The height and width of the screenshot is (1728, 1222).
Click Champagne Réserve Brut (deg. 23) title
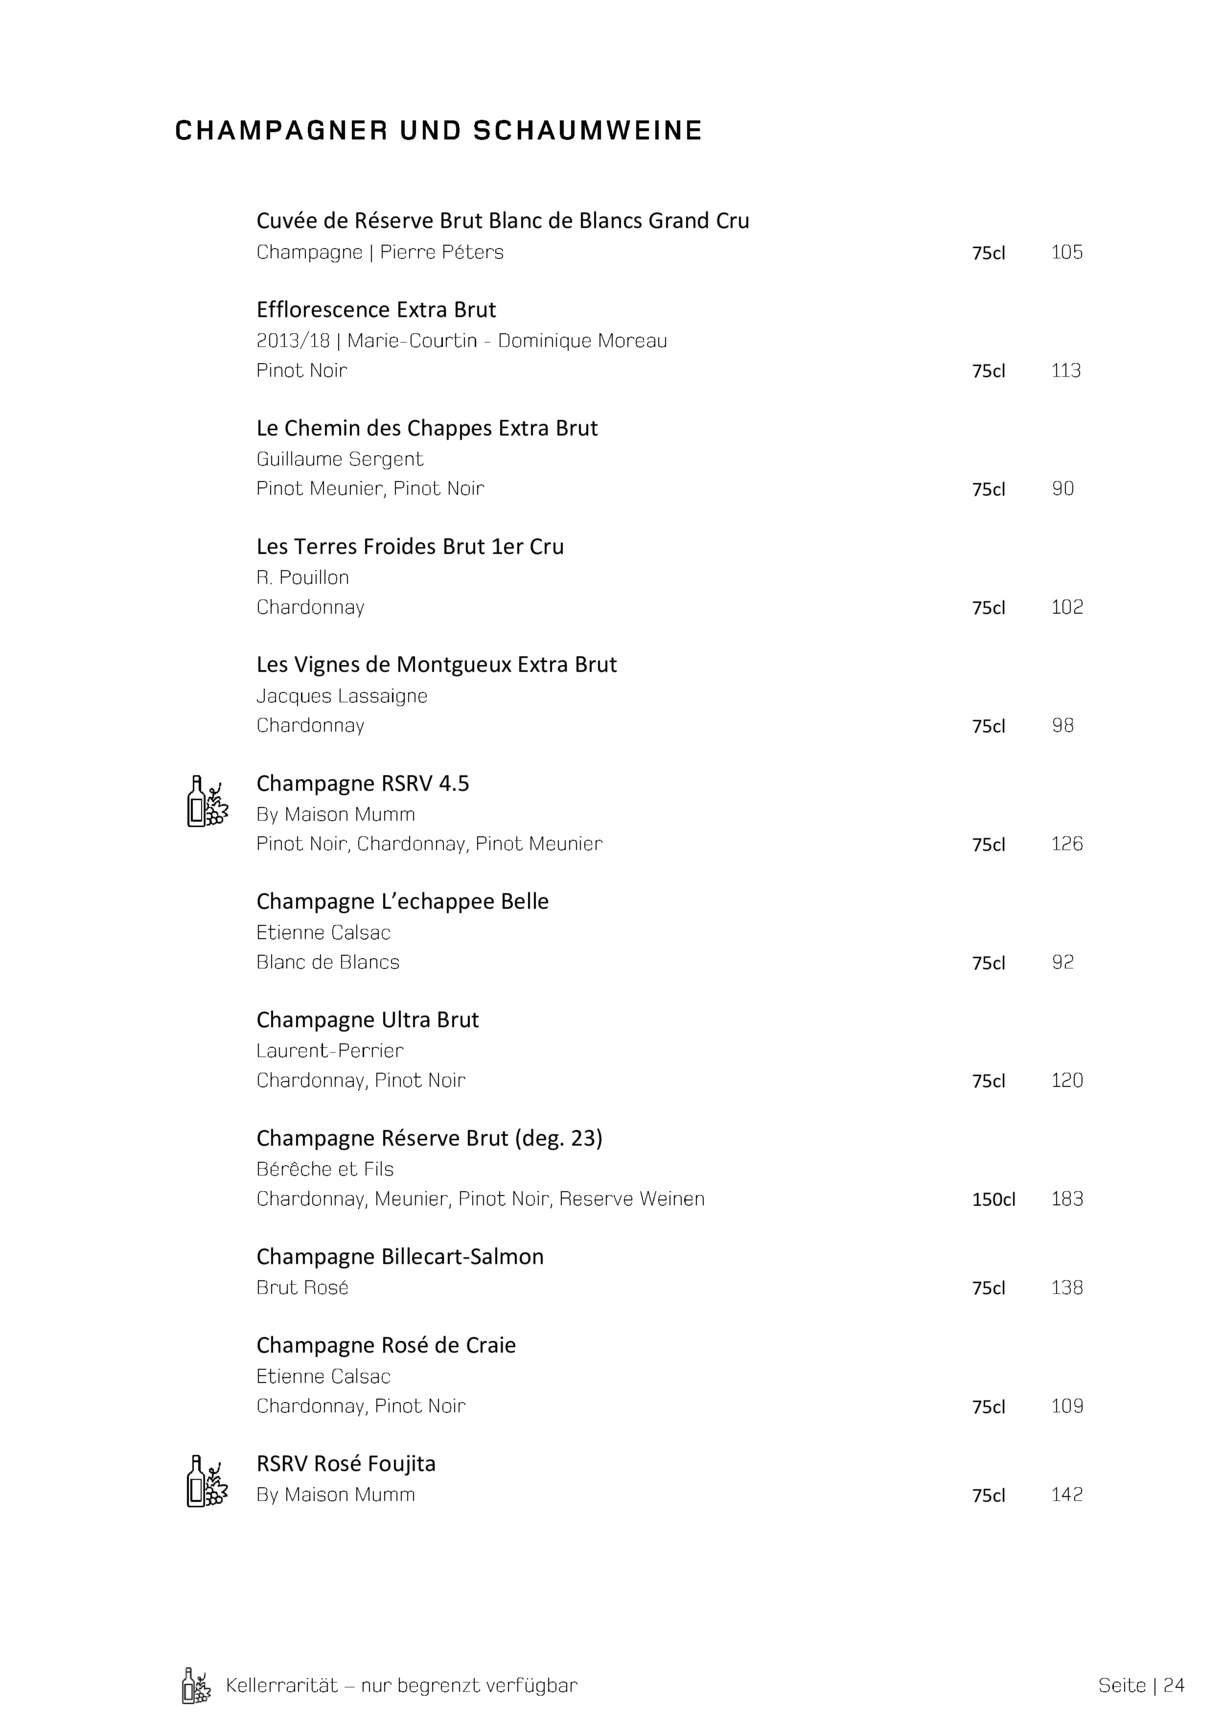point(429,1138)
